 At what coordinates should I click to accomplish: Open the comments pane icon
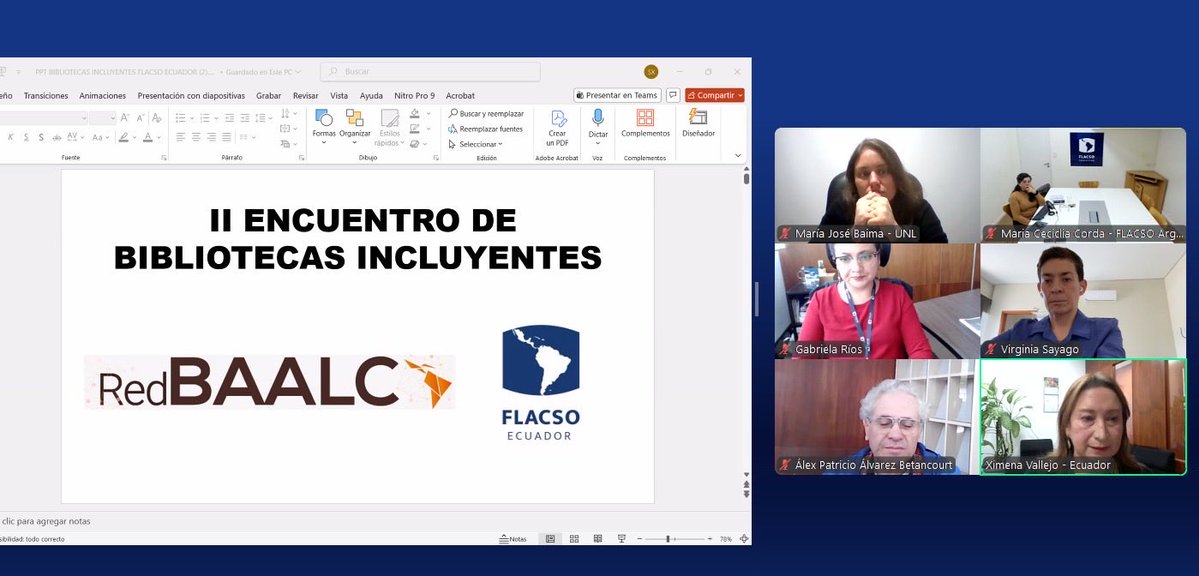[x=673, y=96]
